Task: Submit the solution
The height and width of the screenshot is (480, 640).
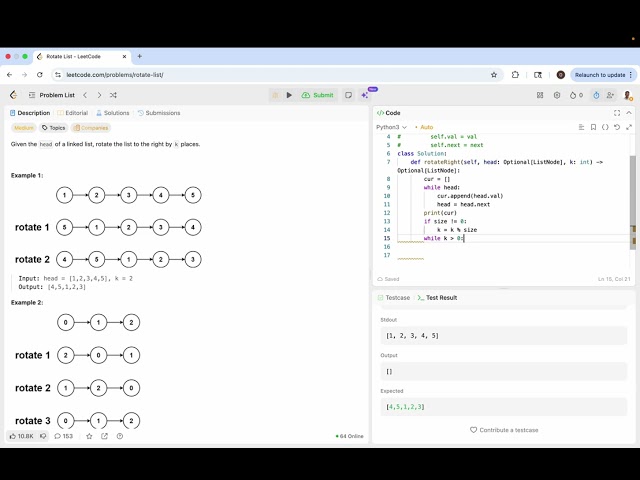Action: [319, 95]
